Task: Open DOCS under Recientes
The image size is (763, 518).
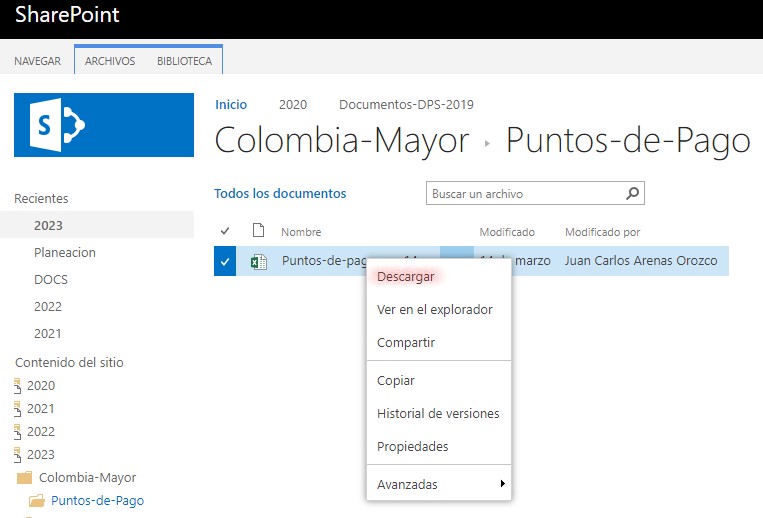Action: point(51,280)
